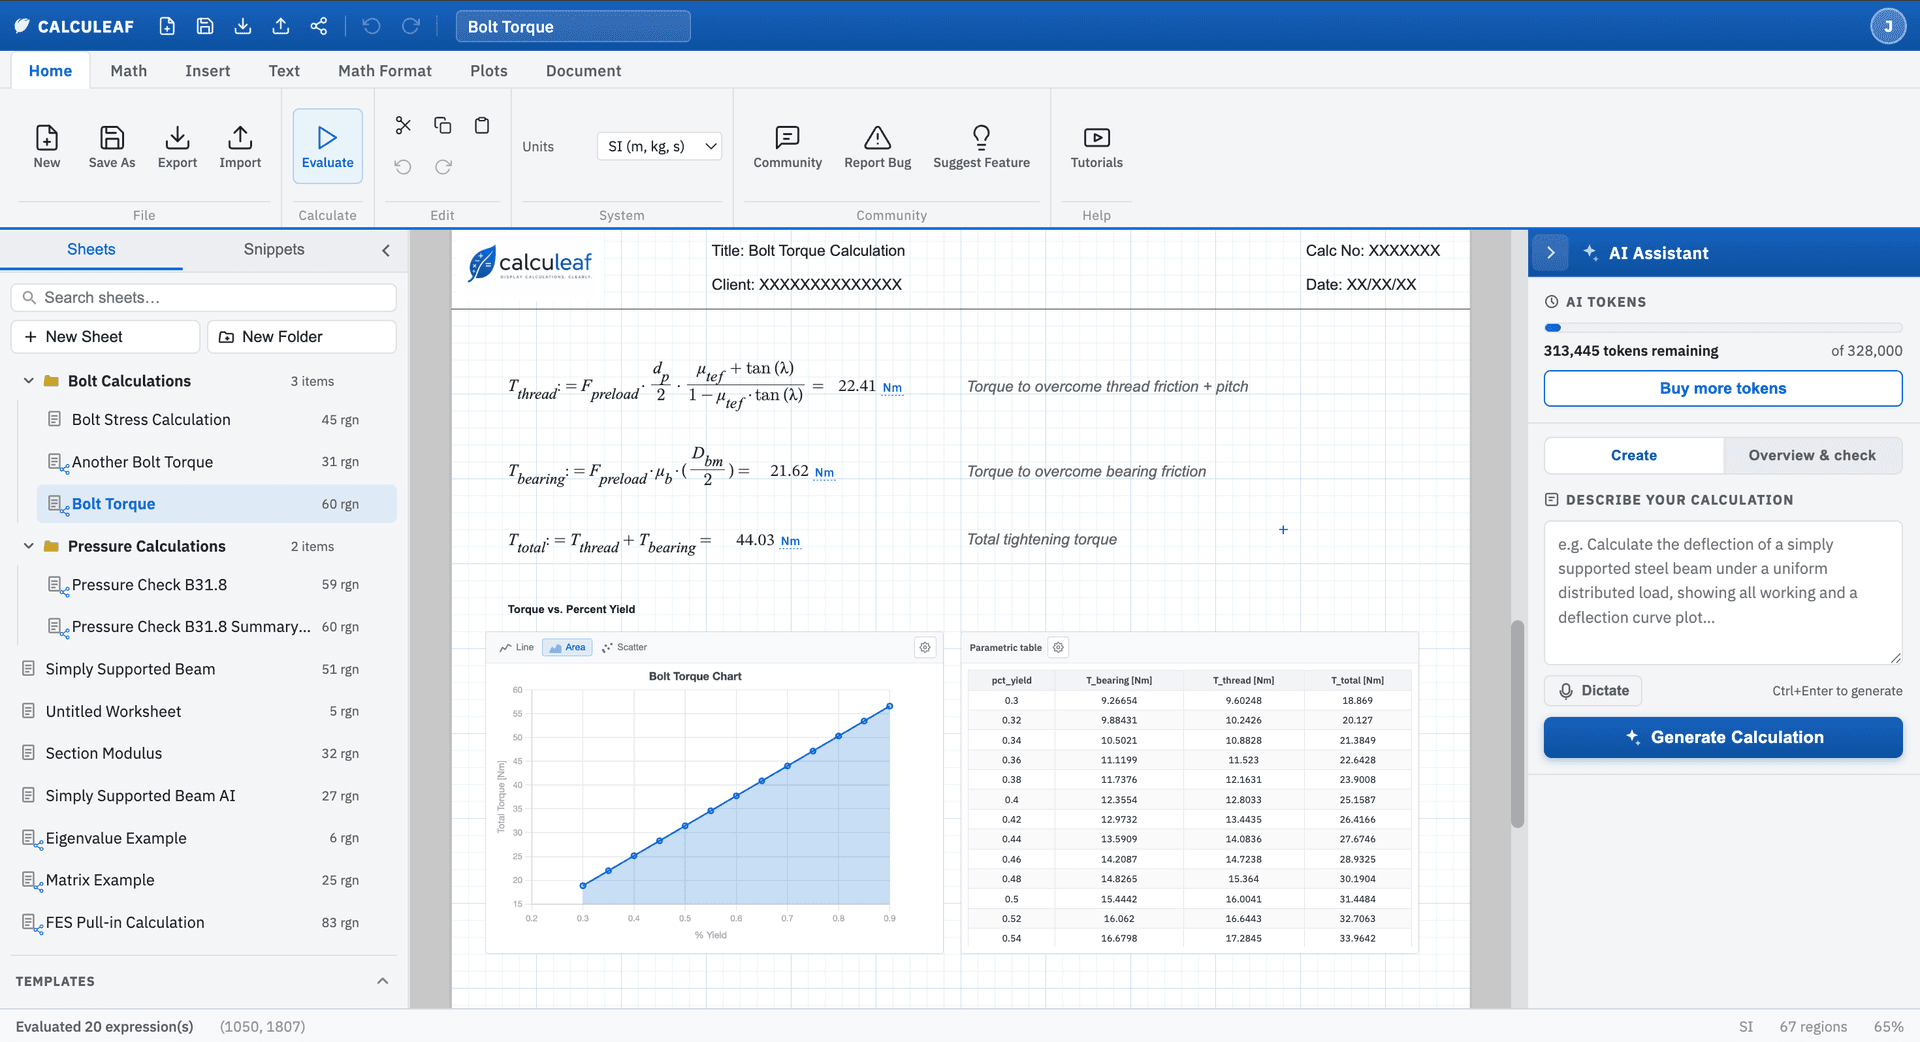Open Tutorials from Help group

[1097, 146]
